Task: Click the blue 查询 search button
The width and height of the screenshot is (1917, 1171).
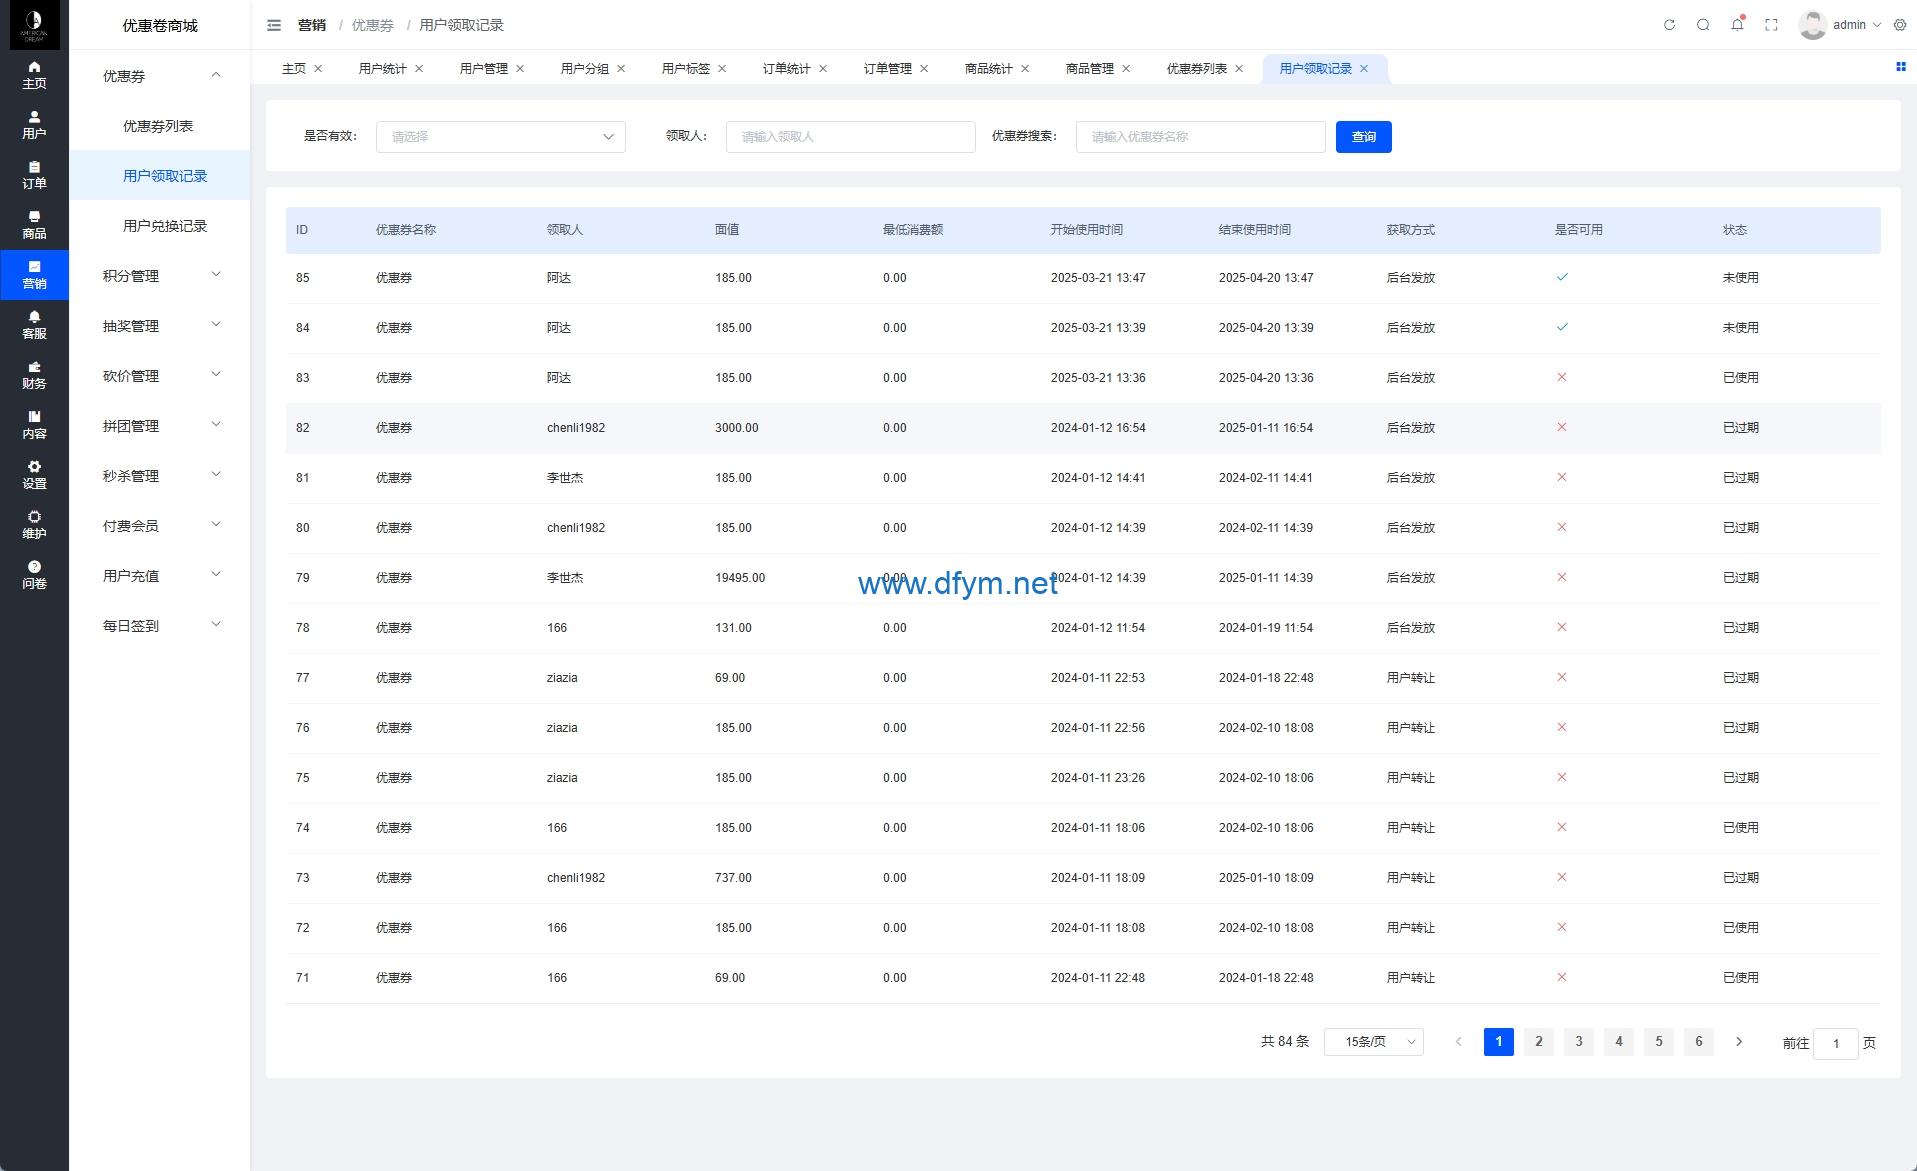Action: [x=1364, y=137]
